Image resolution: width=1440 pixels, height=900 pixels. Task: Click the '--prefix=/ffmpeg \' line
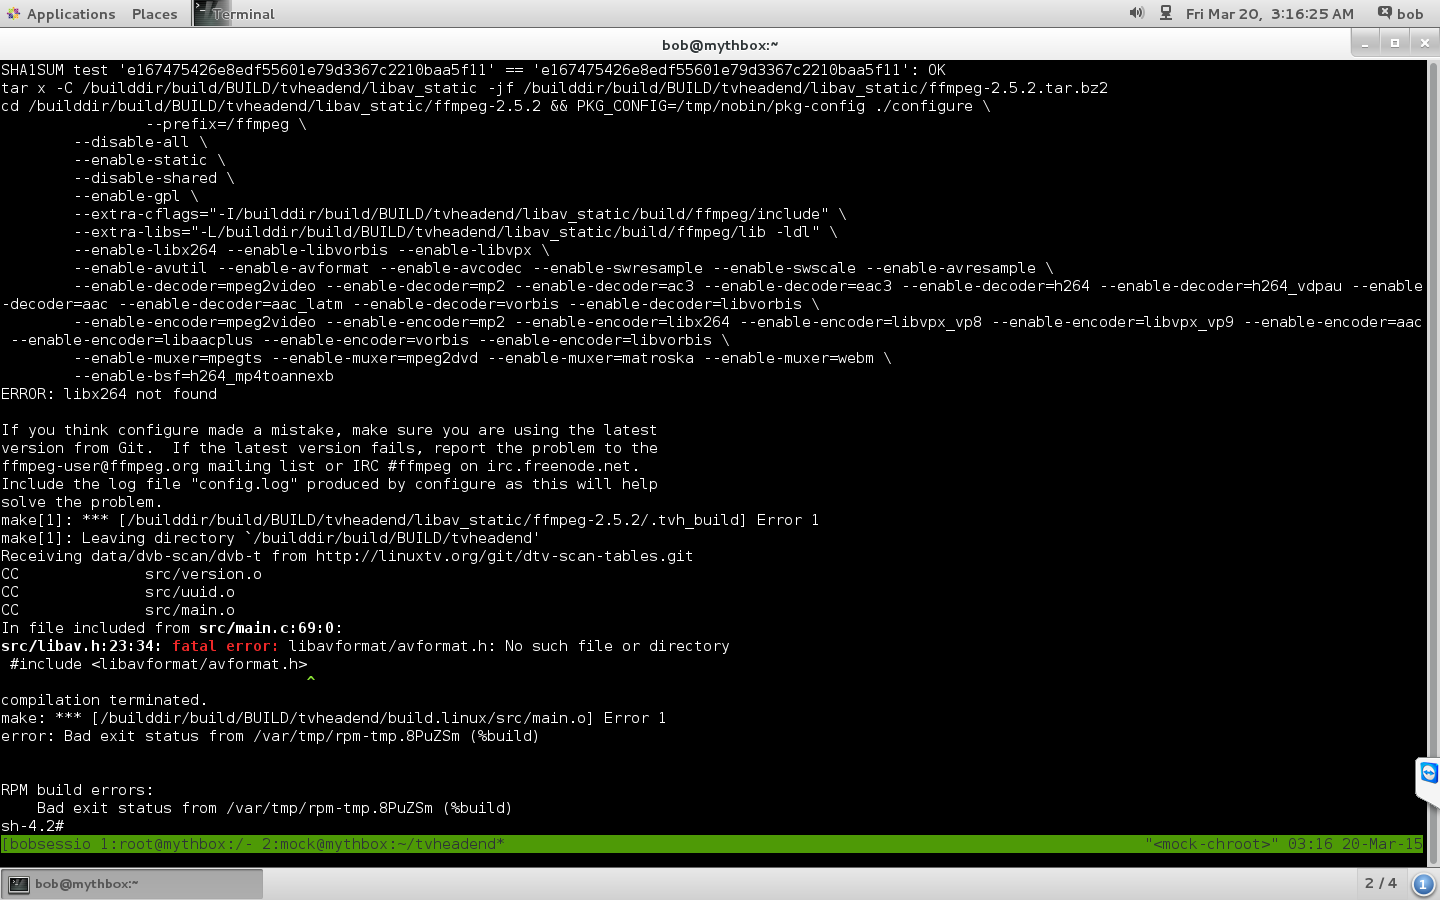(x=225, y=124)
